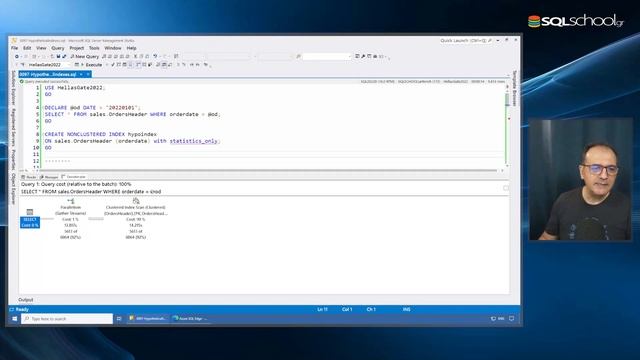Click the Windows Start button

tap(14, 318)
